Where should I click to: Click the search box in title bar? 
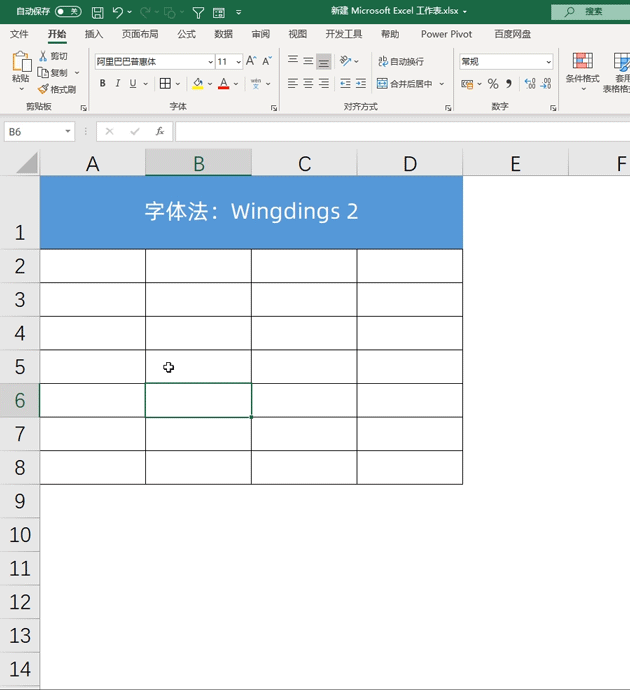(590, 12)
